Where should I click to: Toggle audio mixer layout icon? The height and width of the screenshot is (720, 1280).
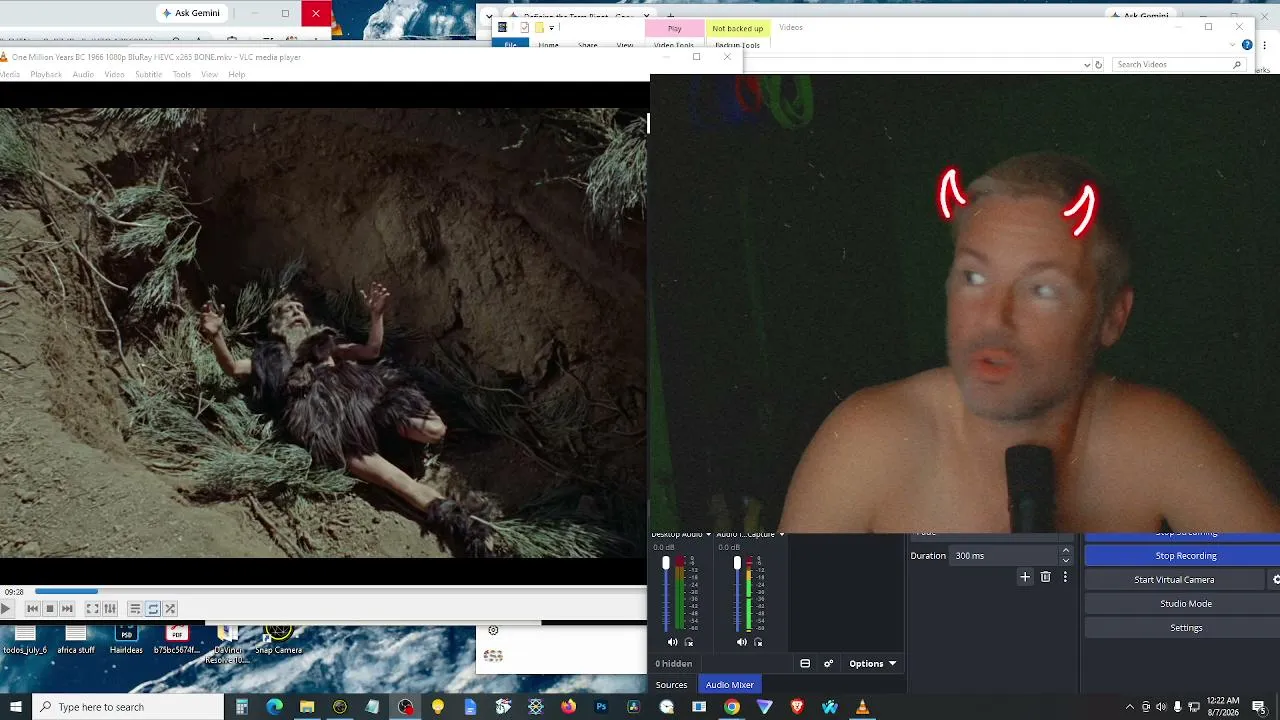pyautogui.click(x=805, y=664)
